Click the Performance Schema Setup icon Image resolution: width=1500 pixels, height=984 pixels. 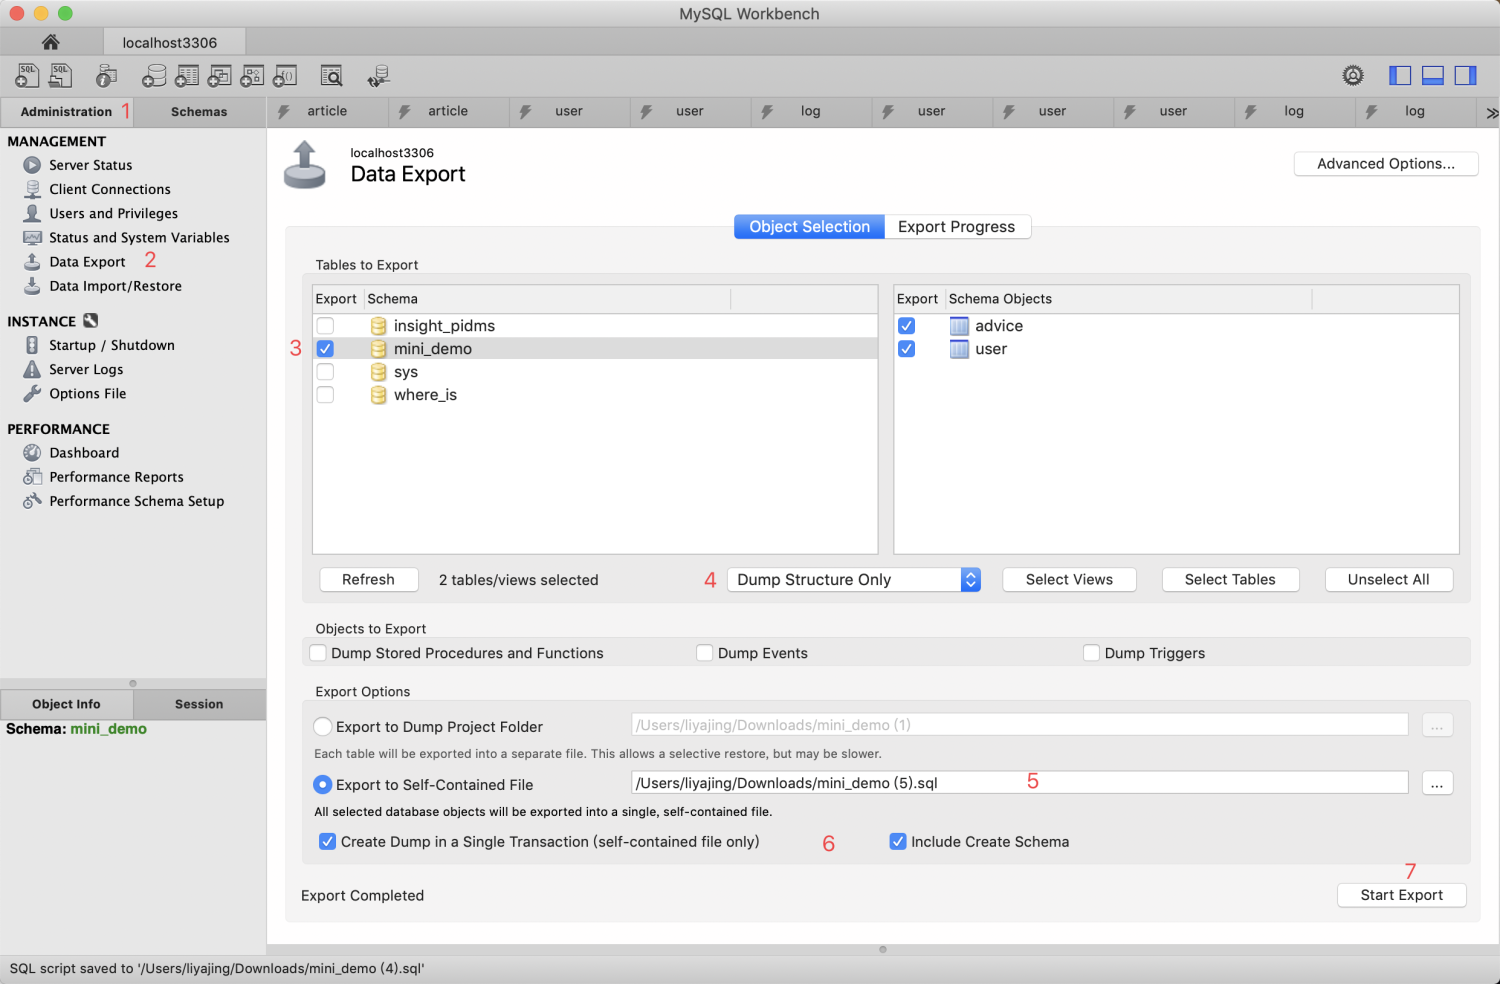click(x=32, y=501)
